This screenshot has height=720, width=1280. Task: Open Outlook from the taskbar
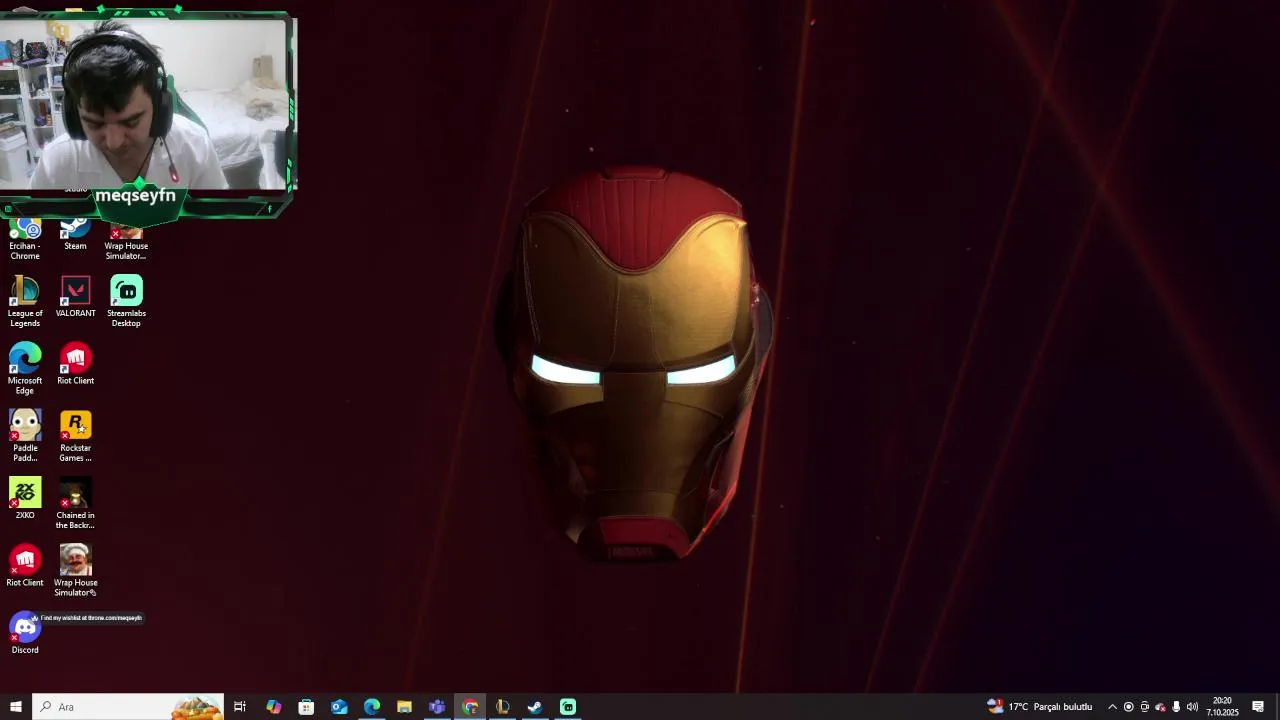point(339,707)
